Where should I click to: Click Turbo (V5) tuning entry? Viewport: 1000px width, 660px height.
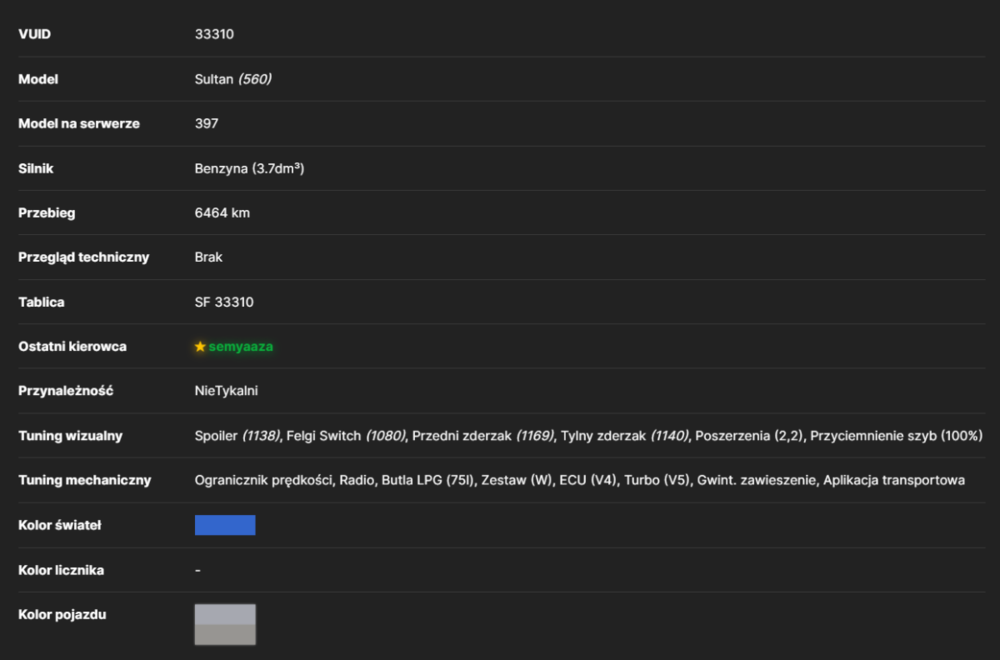(x=657, y=480)
